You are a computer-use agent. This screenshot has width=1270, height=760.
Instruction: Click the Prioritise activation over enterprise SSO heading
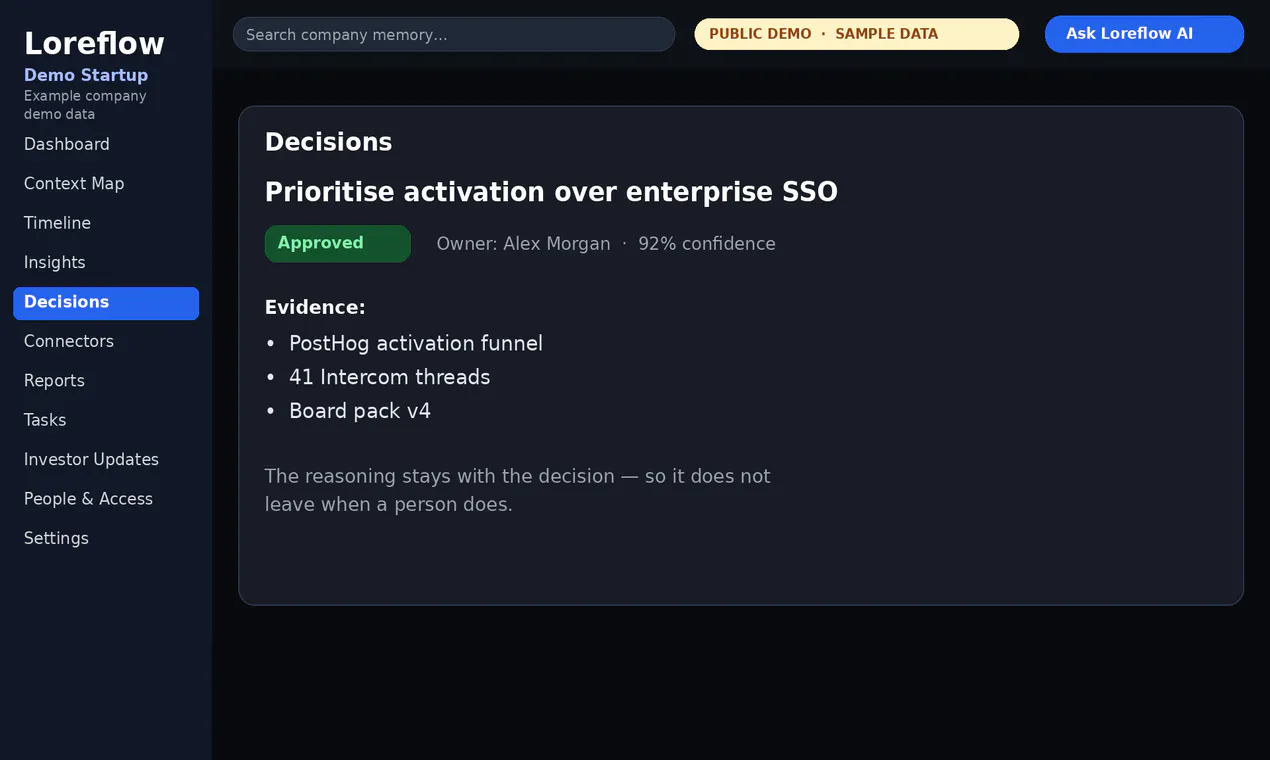click(551, 192)
